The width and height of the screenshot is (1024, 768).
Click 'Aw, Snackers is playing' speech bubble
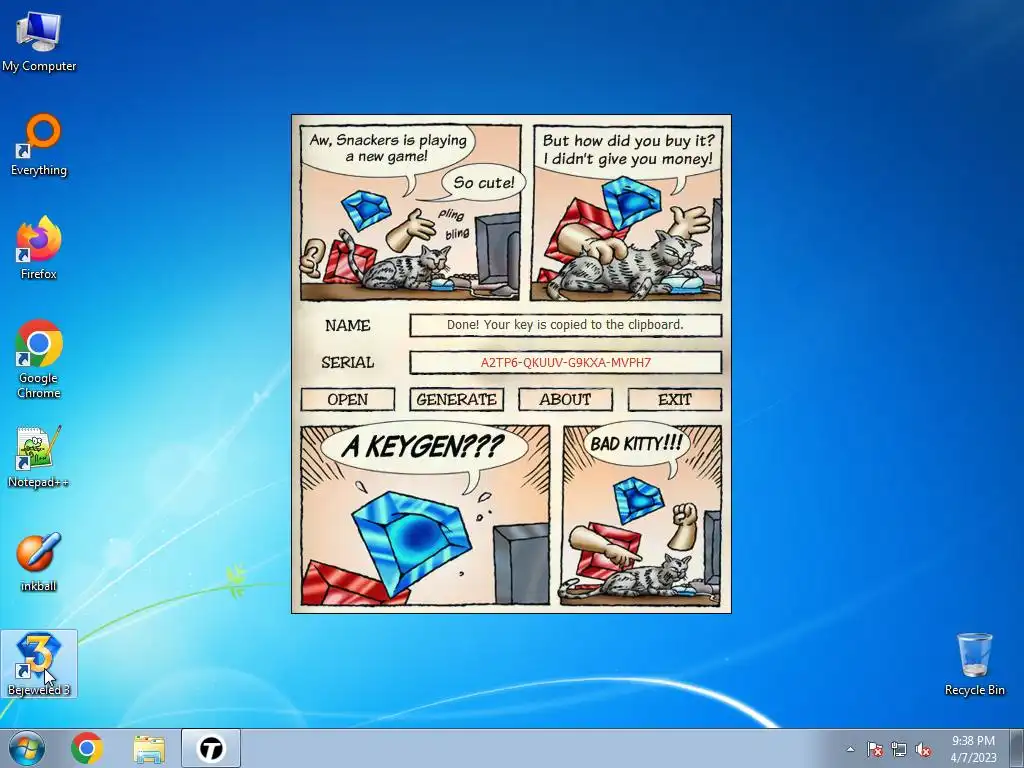(387, 148)
